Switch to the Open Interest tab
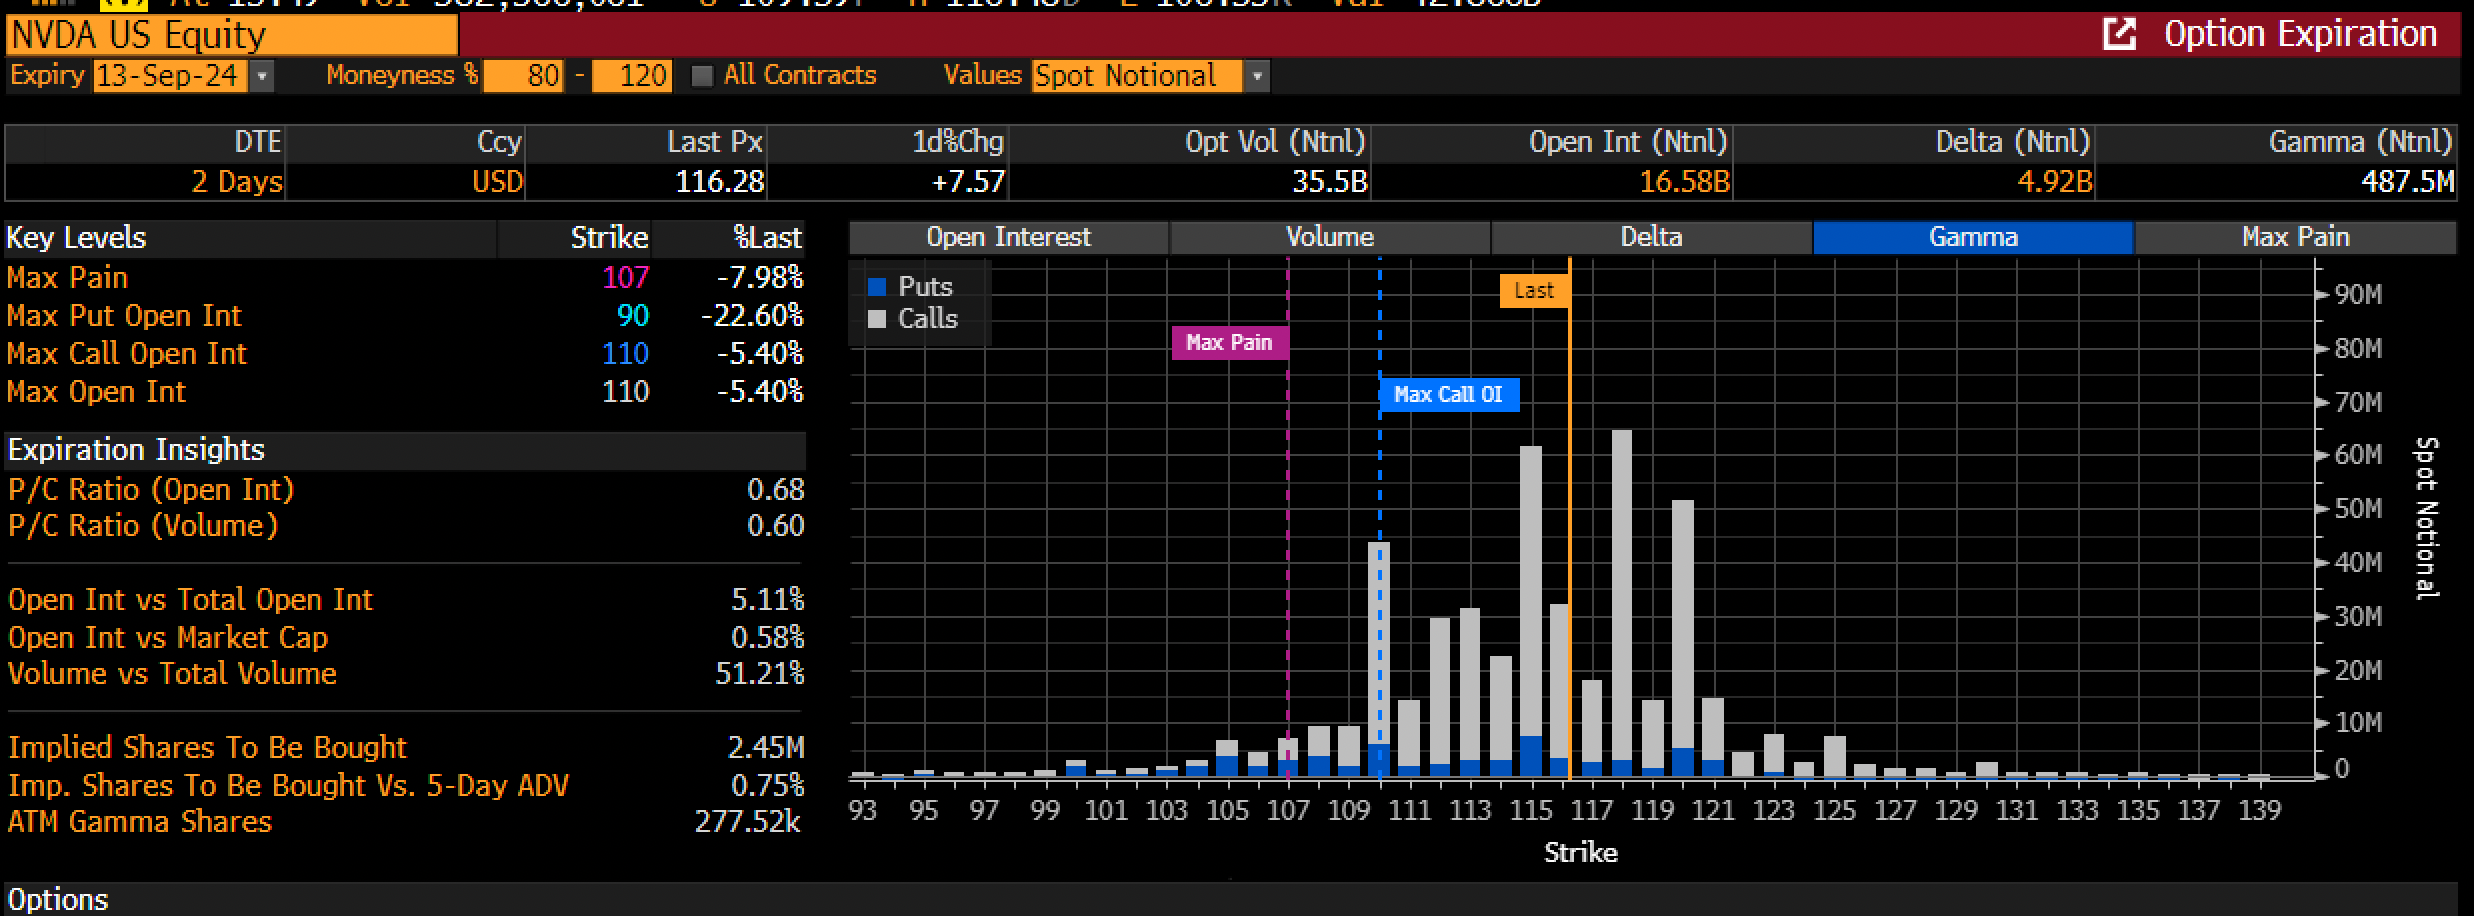The image size is (2474, 916). click(1008, 237)
